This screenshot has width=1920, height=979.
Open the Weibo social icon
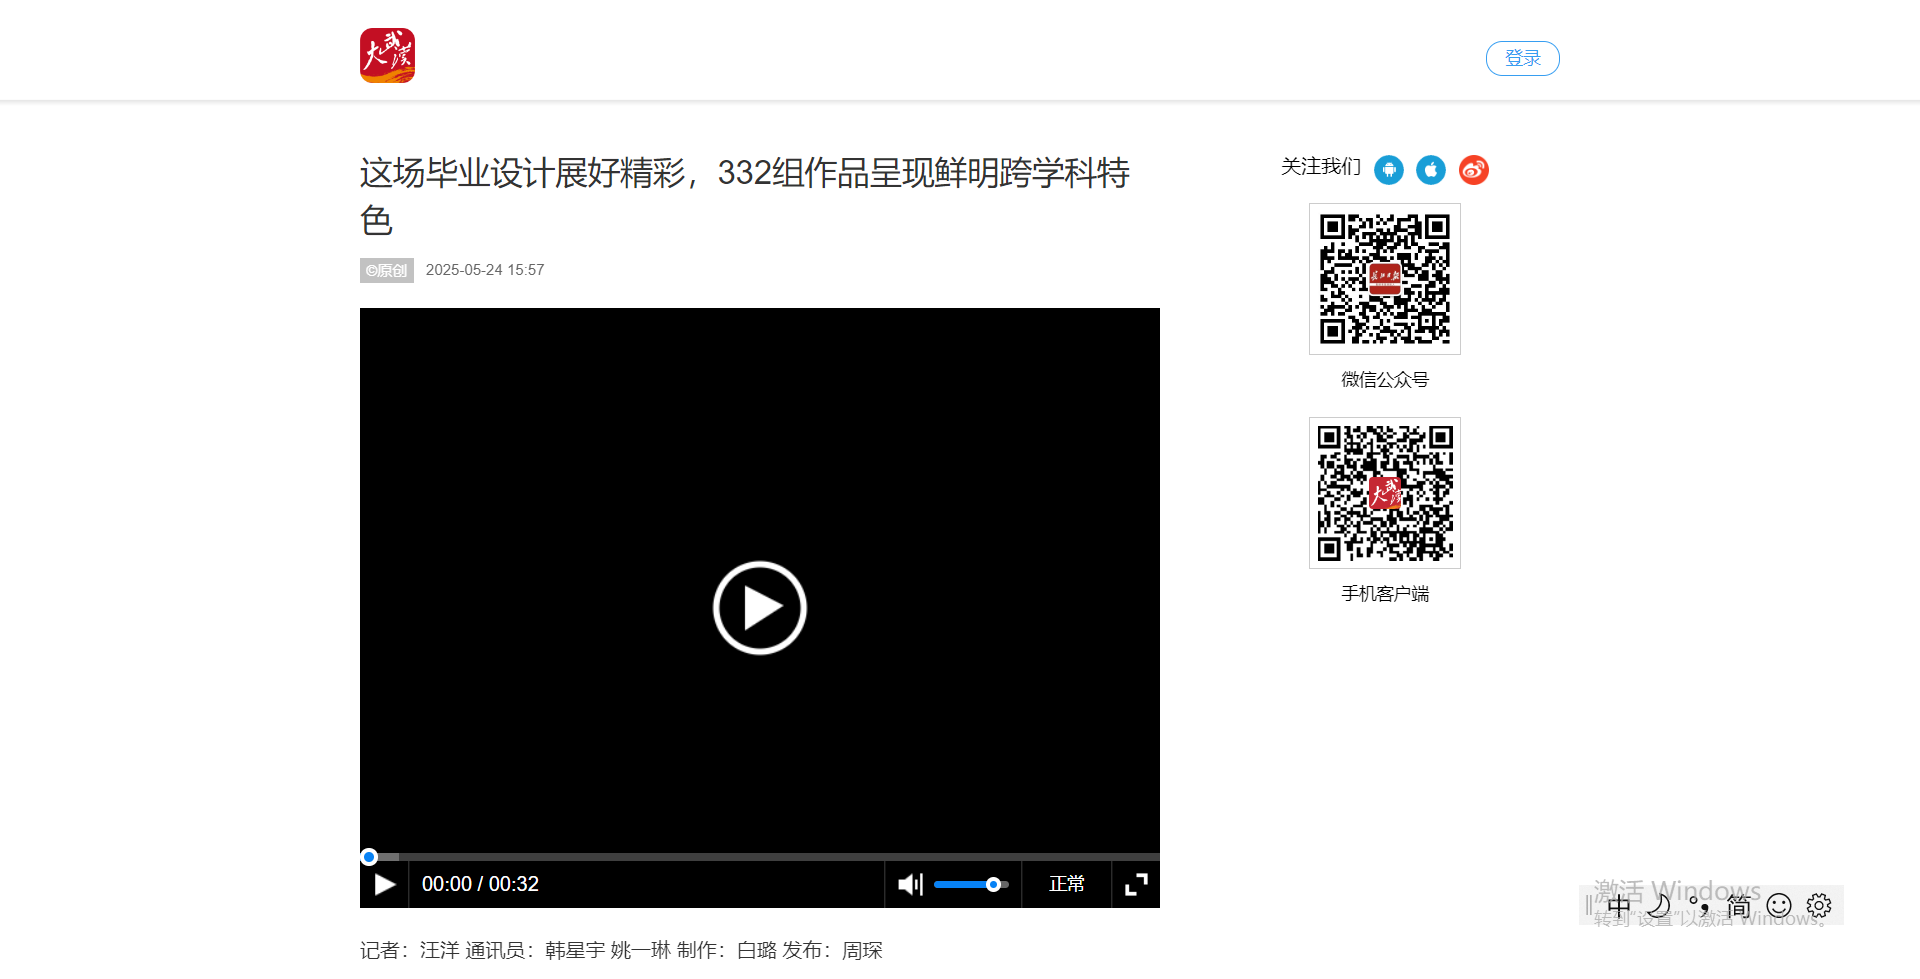click(1474, 170)
